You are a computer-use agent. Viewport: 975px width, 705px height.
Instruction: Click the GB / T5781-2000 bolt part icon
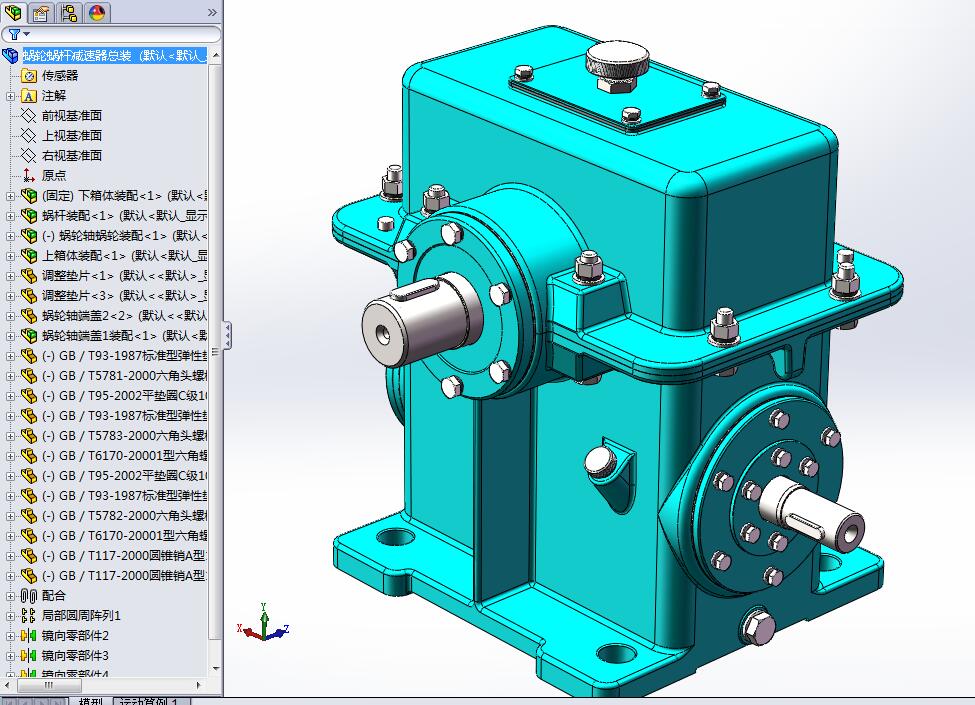29,376
